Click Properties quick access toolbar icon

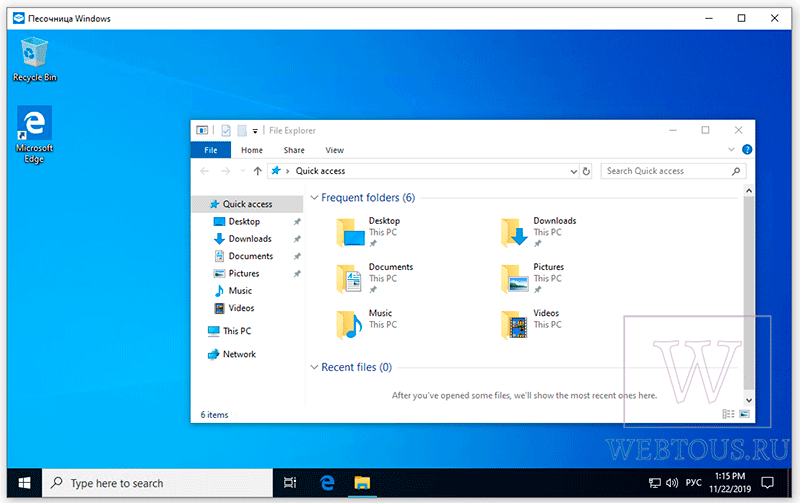tap(226, 131)
